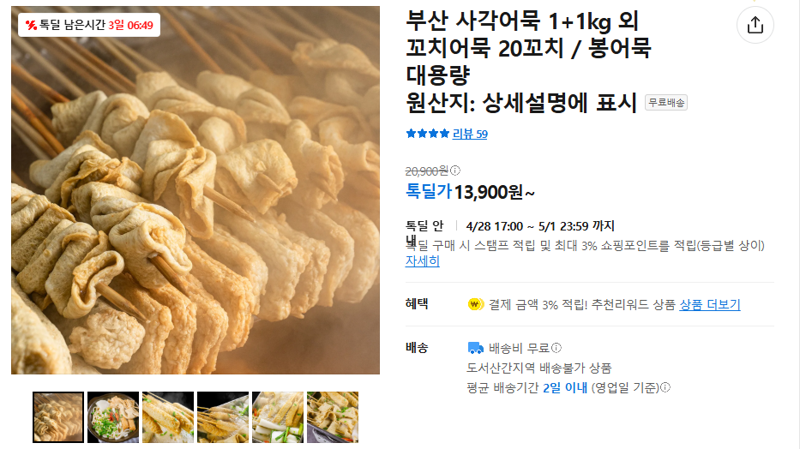Select the fourth product thumbnail
This screenshot has height=449, width=800.
pos(223,417)
